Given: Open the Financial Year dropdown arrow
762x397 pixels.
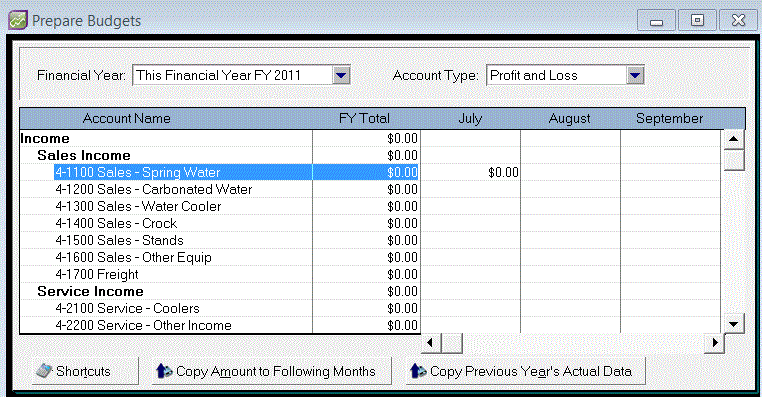Looking at the screenshot, I should [342, 75].
